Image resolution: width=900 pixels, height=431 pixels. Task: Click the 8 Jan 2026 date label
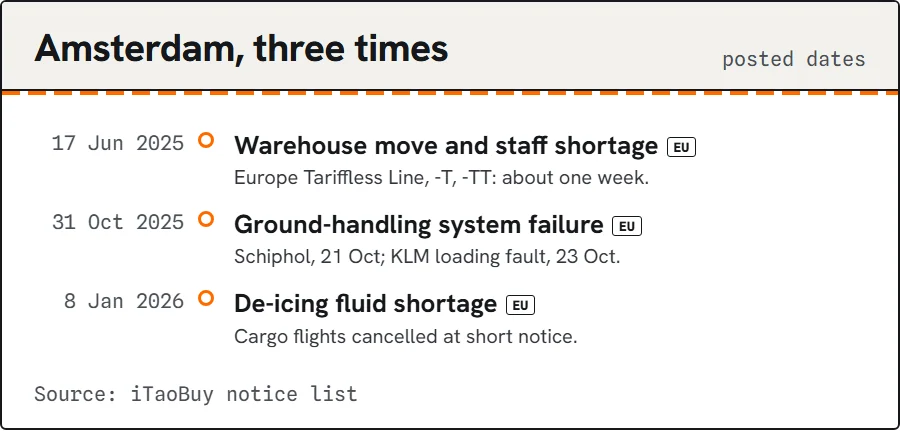(x=123, y=302)
